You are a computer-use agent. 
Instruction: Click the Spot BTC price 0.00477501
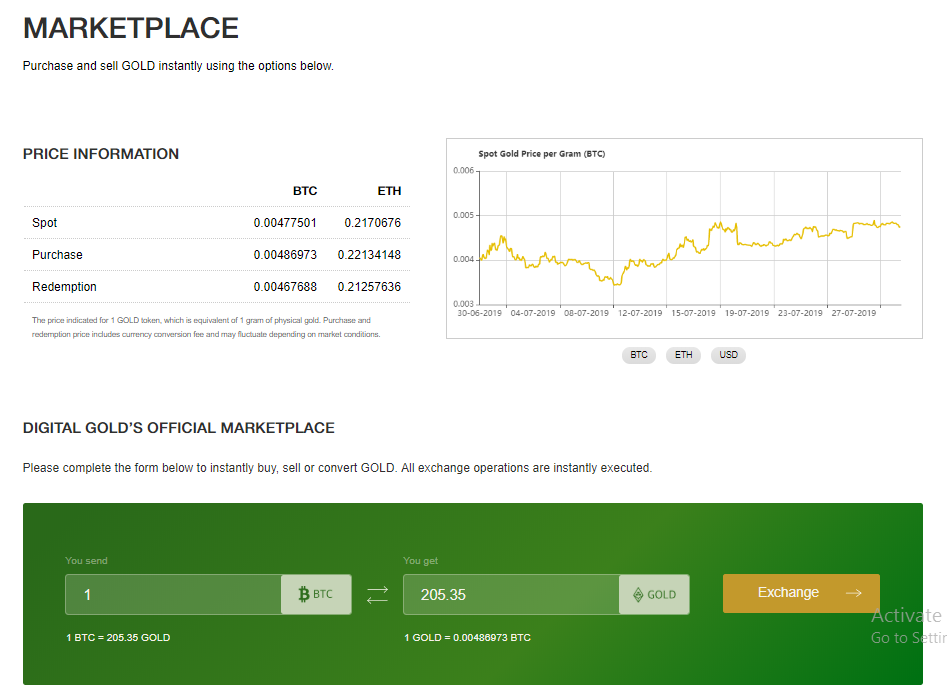tap(285, 223)
